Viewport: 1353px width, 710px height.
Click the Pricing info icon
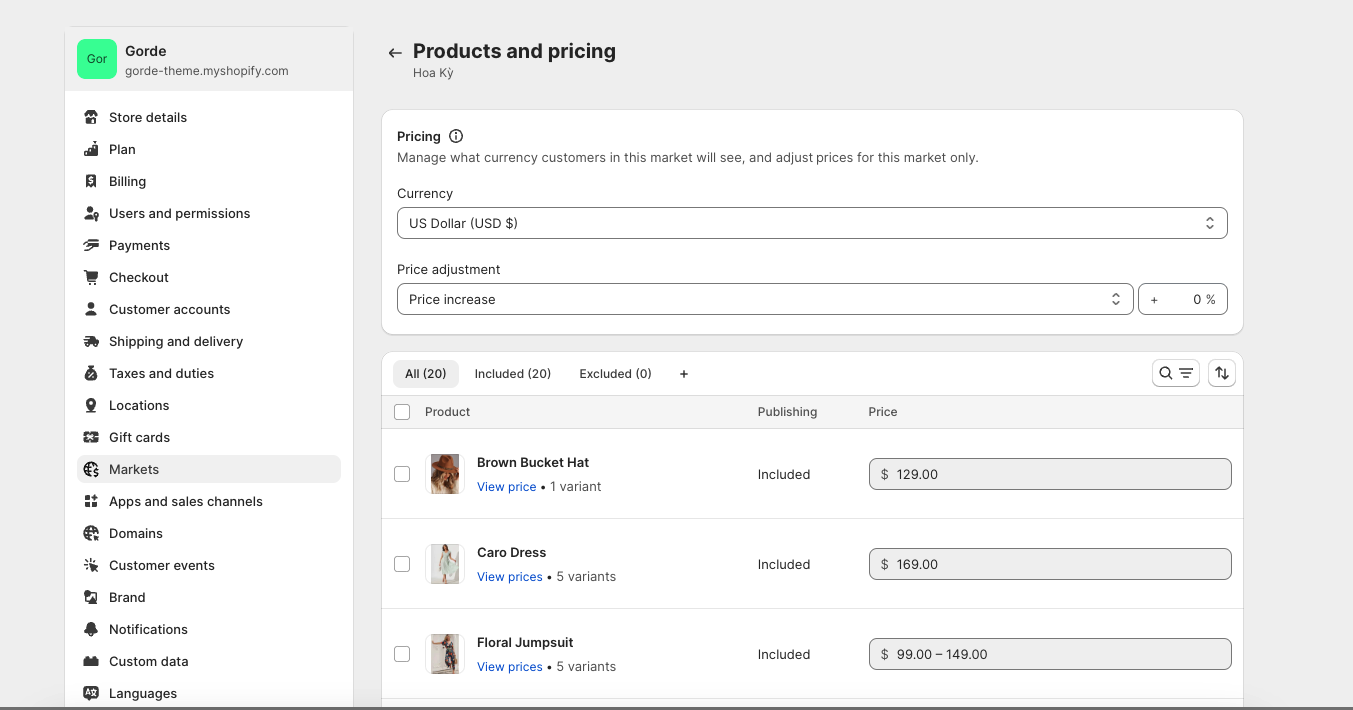pos(456,136)
